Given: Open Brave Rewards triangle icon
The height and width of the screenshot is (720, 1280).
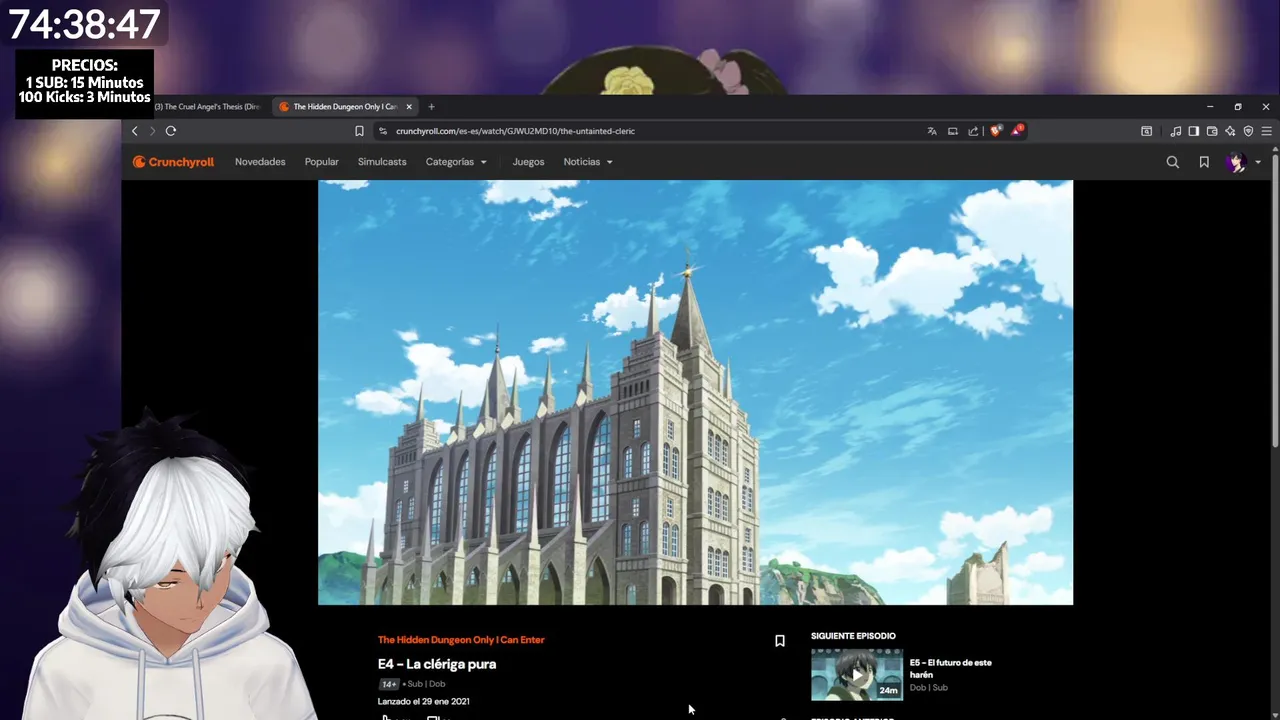Looking at the screenshot, I should pyautogui.click(x=1016, y=130).
